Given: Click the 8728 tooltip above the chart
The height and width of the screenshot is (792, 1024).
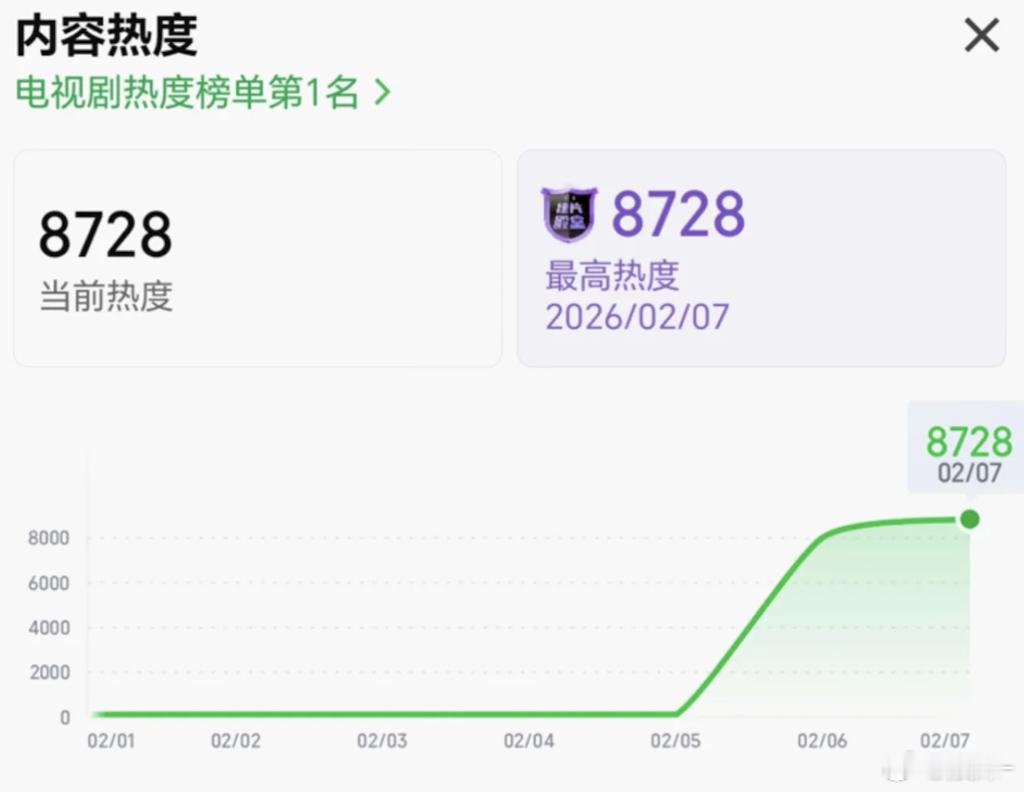Looking at the screenshot, I should [x=969, y=440].
